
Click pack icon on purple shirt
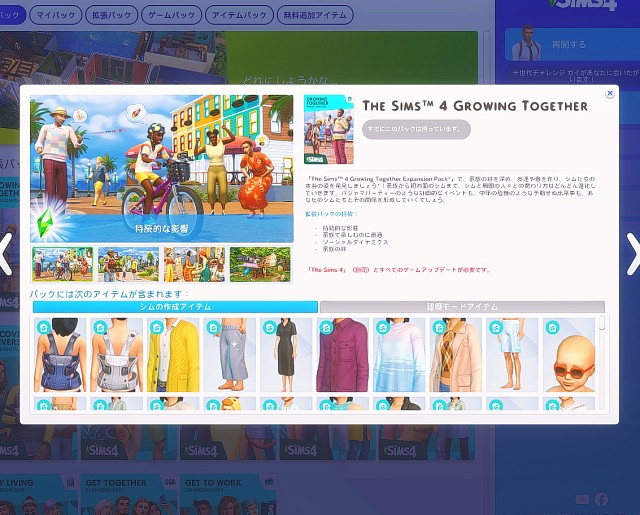tap(326, 327)
